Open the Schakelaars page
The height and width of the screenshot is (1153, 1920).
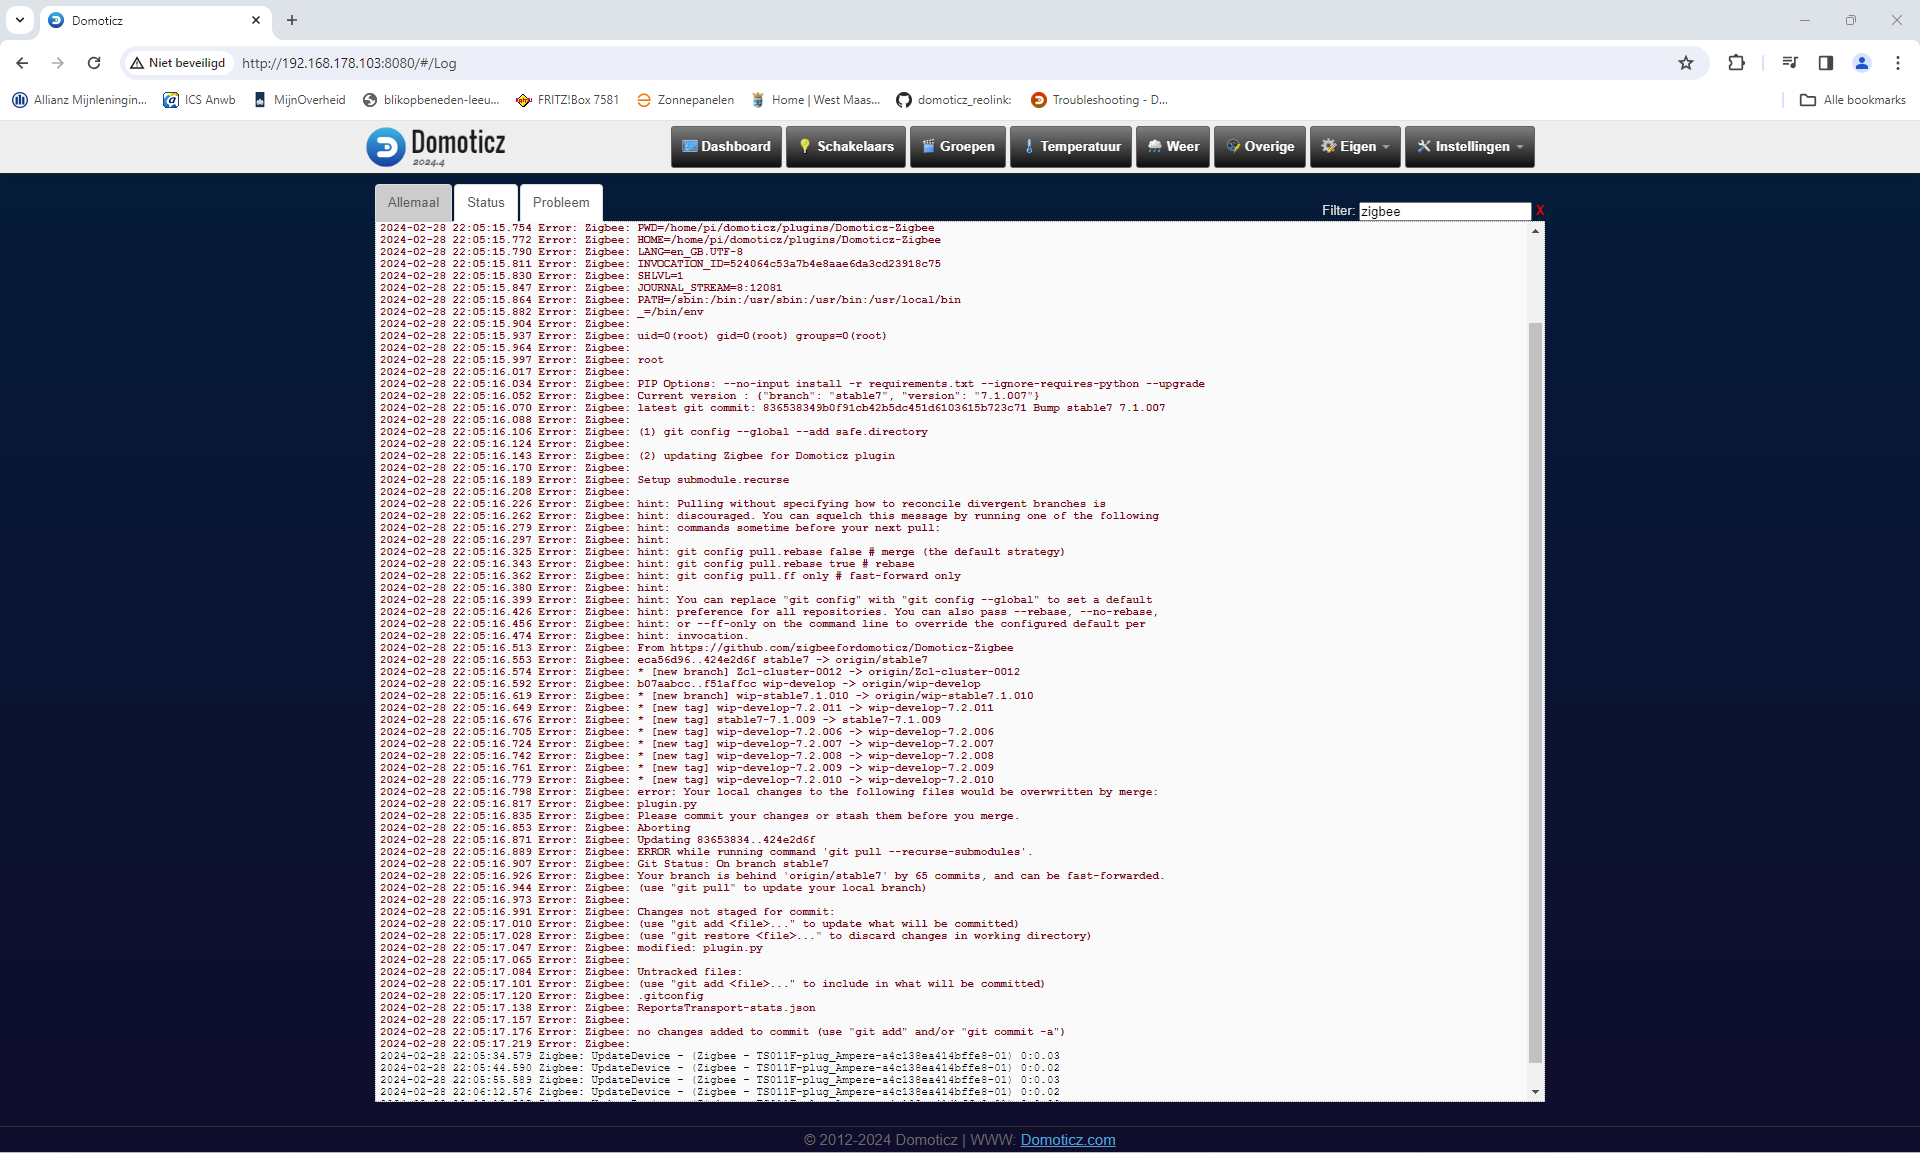[x=846, y=146]
